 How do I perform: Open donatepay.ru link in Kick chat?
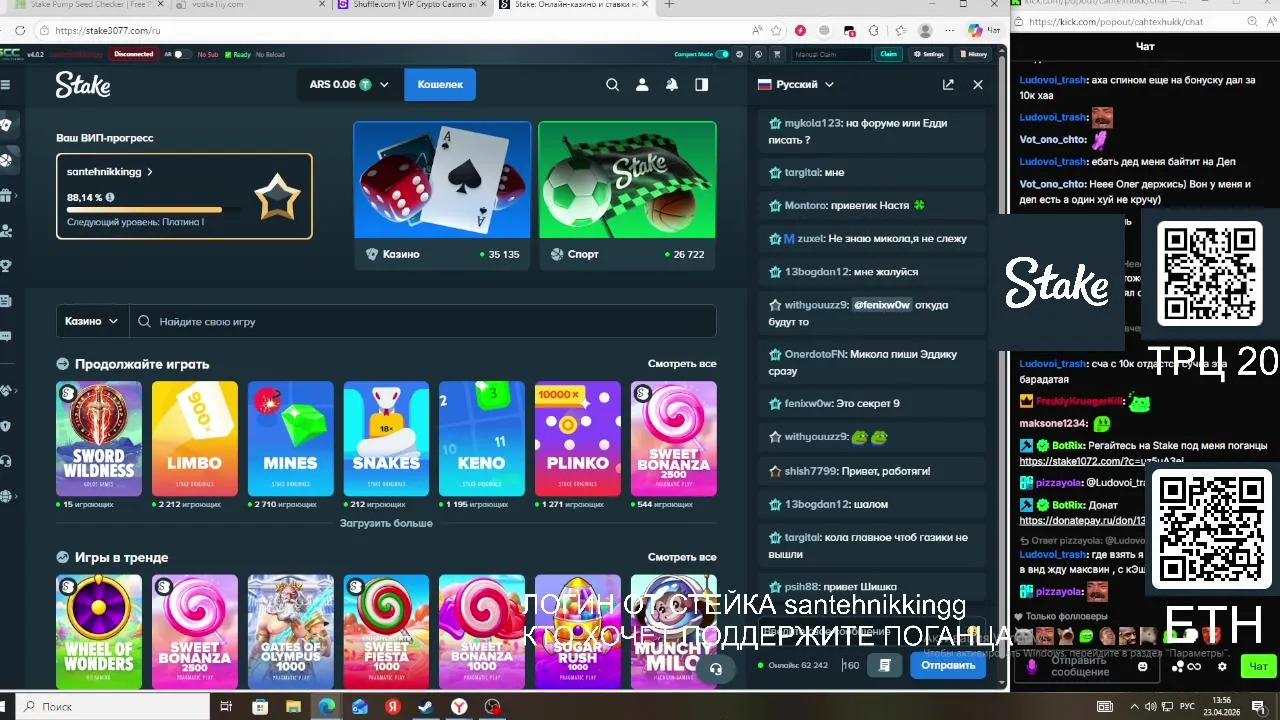coord(1082,521)
